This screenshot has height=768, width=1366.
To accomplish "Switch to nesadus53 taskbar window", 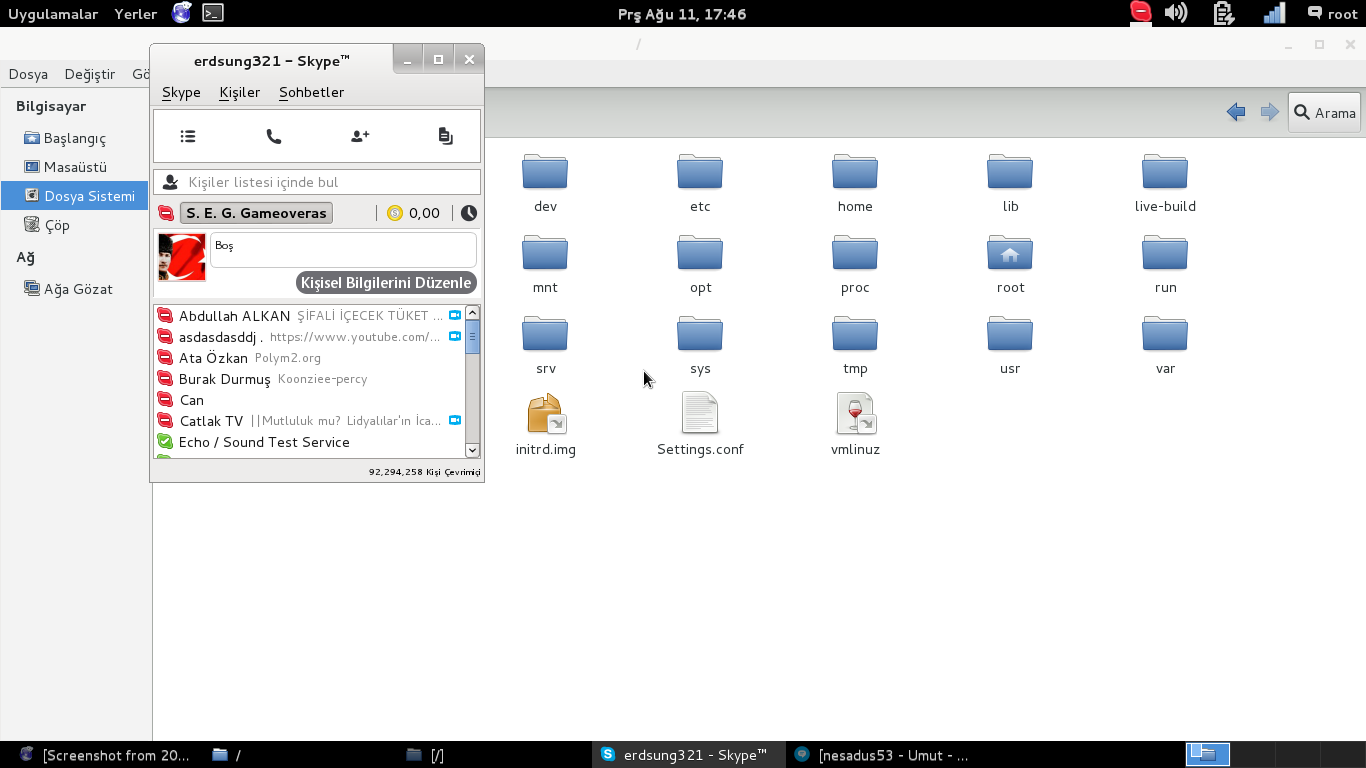I will pyautogui.click(x=882, y=755).
